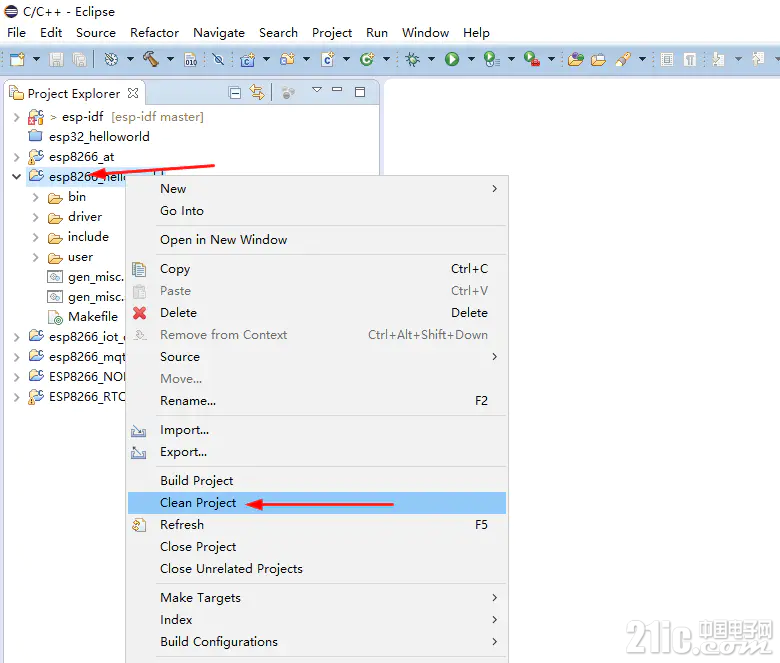Choose Clean Project in context menu
780x663 pixels.
click(x=317, y=503)
